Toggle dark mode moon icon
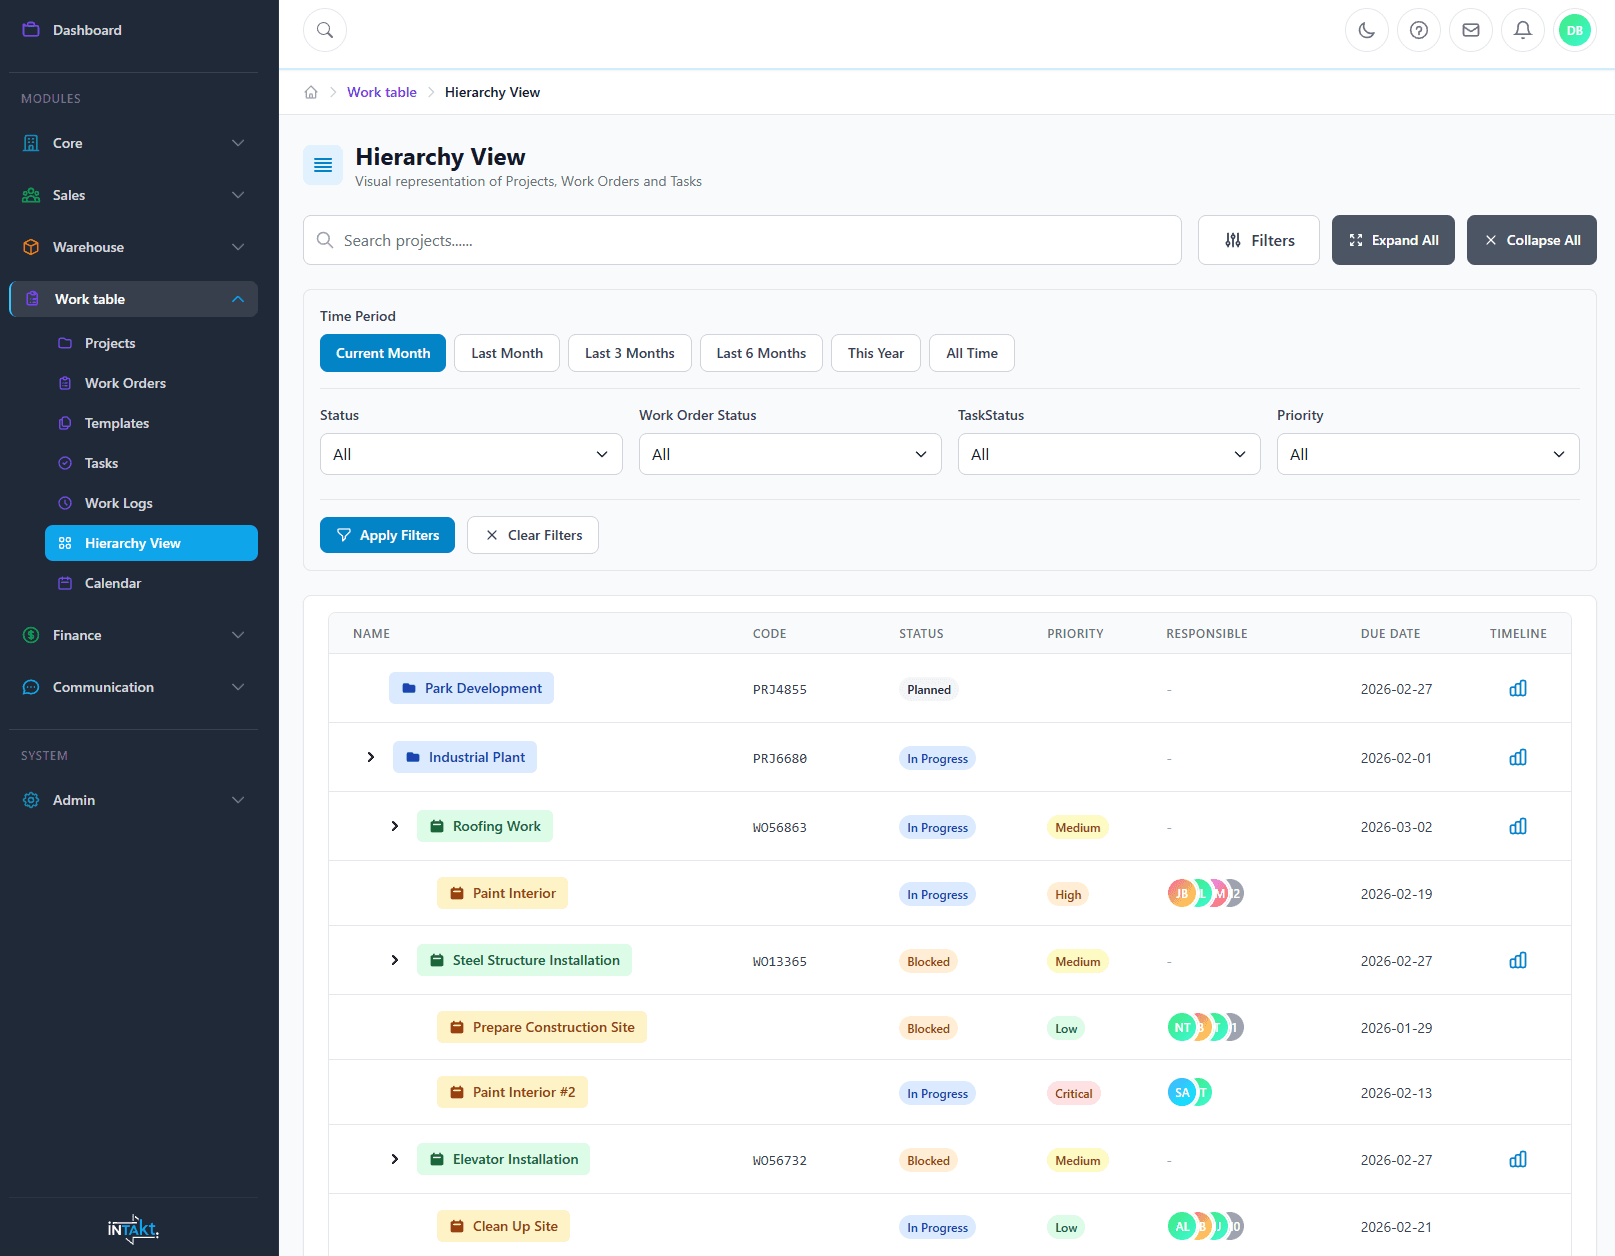The width and height of the screenshot is (1615, 1256). [x=1366, y=30]
